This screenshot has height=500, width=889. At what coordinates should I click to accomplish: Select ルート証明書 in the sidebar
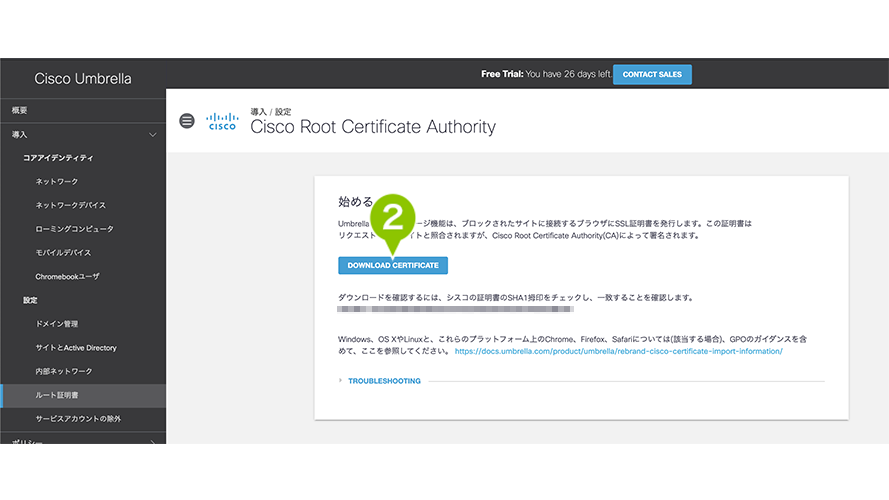point(83,395)
